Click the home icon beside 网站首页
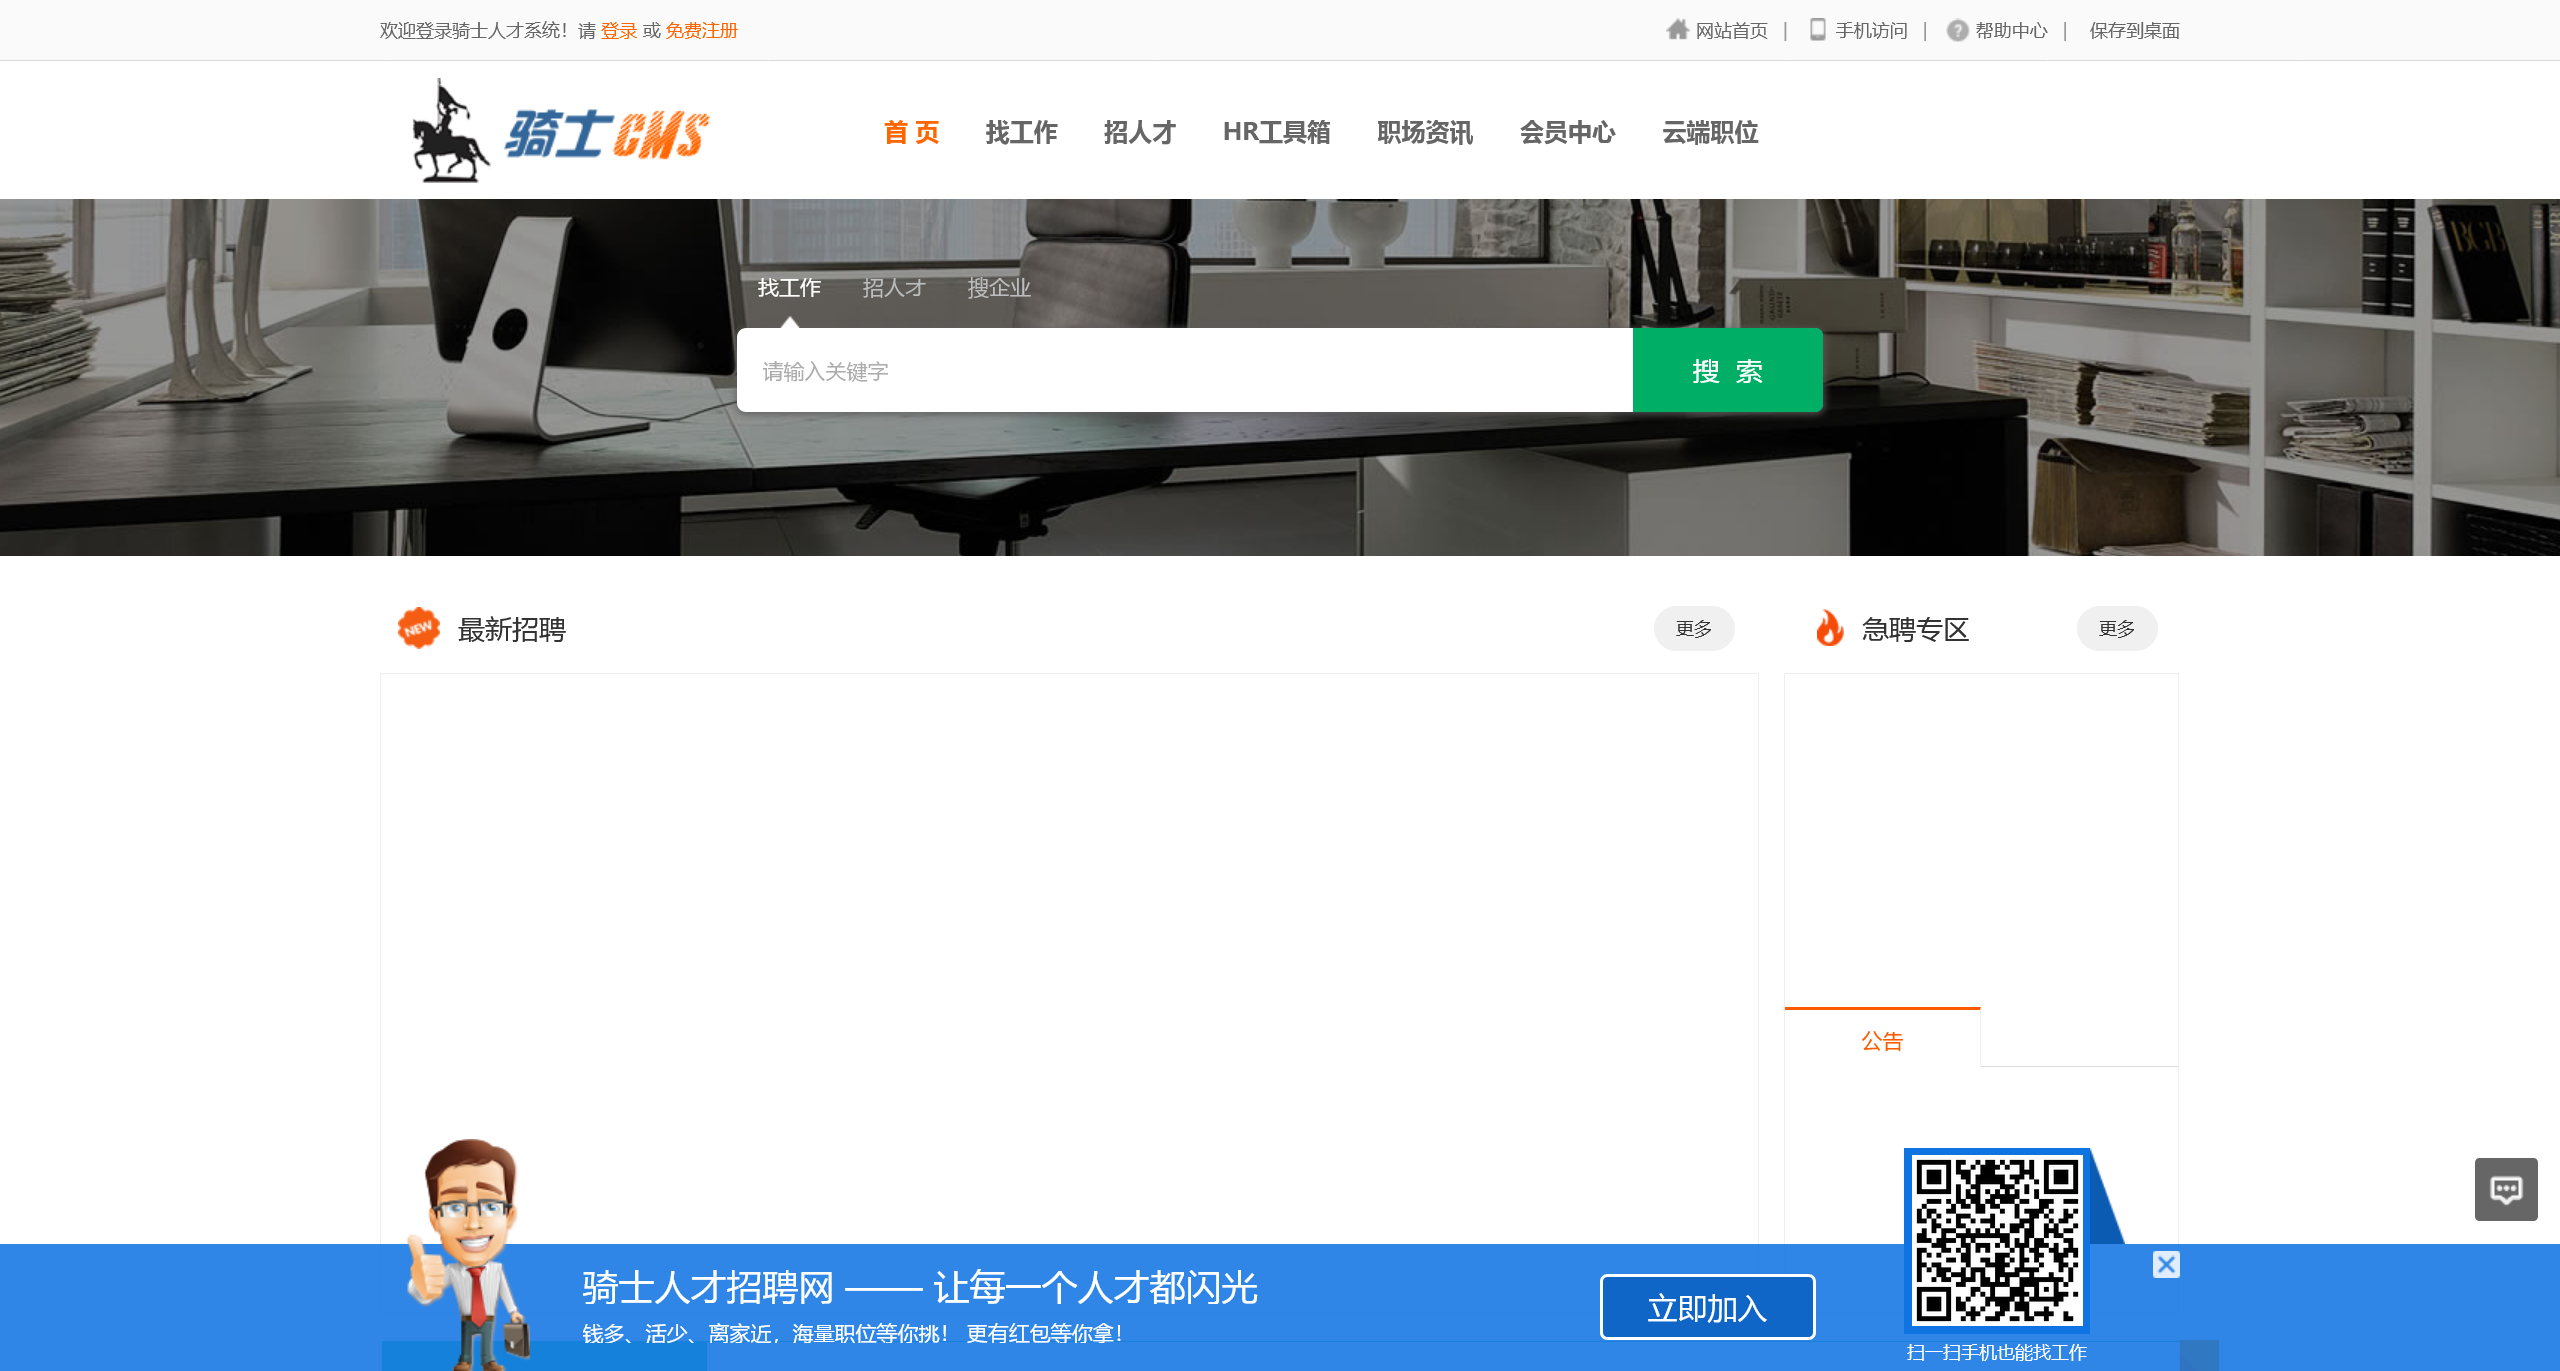 tap(1677, 30)
